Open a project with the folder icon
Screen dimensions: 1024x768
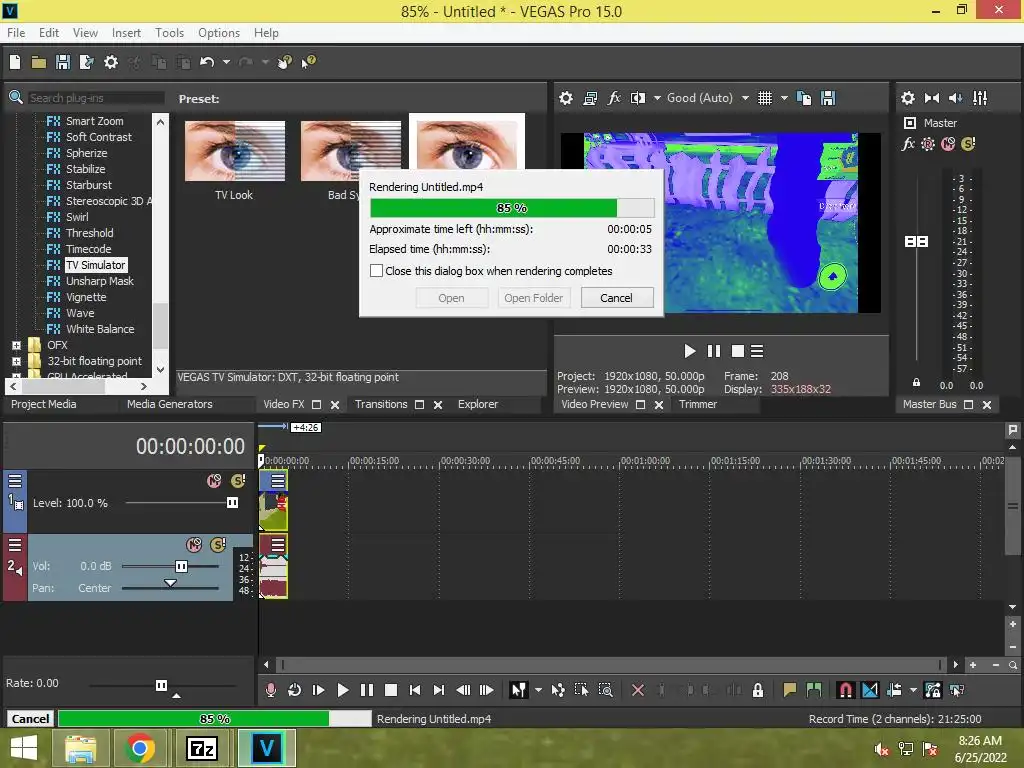39,62
